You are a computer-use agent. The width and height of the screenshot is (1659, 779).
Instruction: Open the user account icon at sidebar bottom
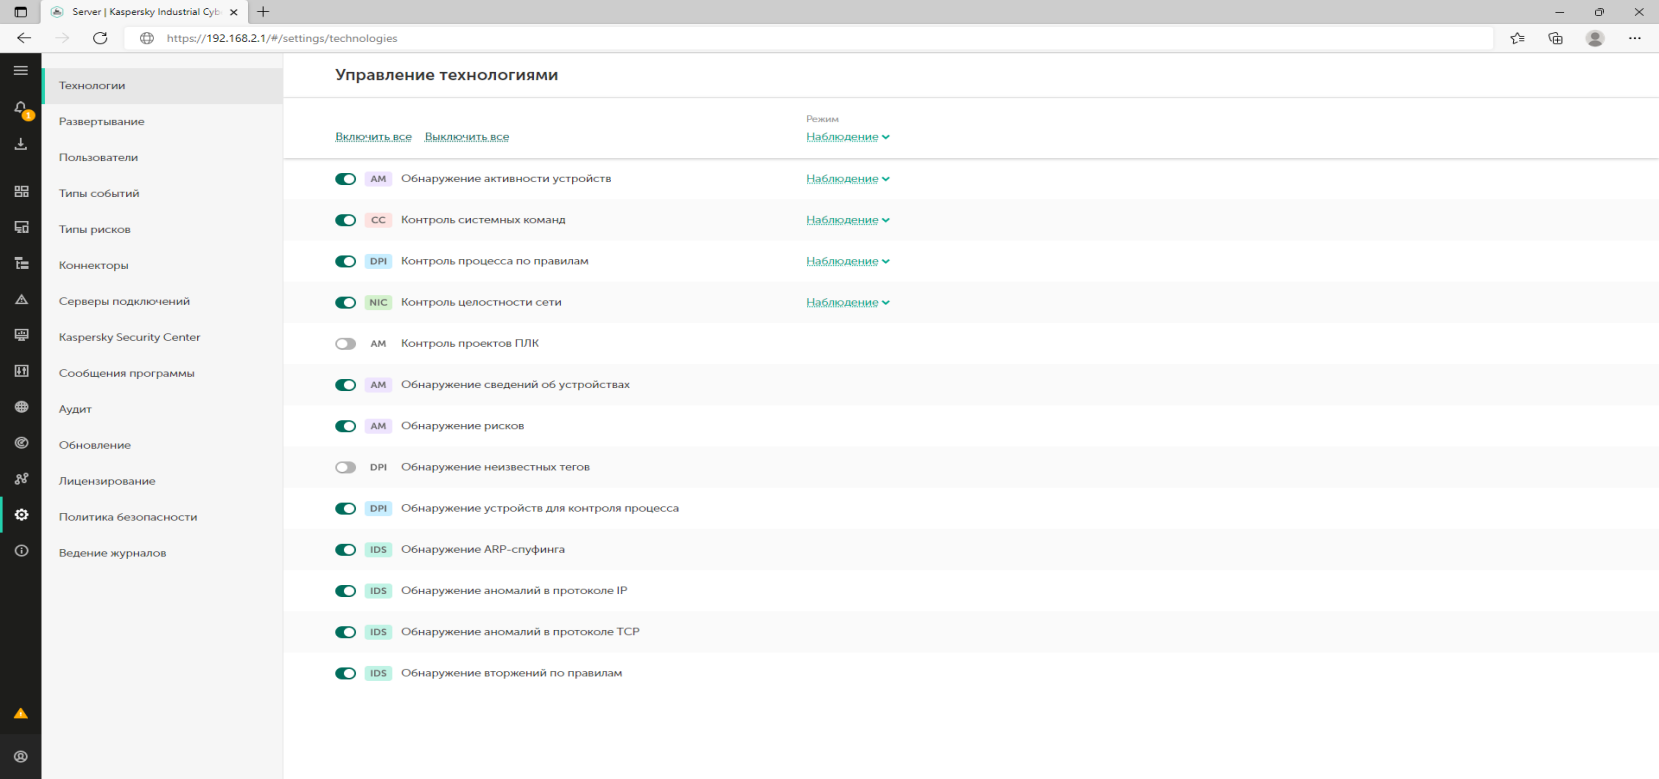(21, 757)
